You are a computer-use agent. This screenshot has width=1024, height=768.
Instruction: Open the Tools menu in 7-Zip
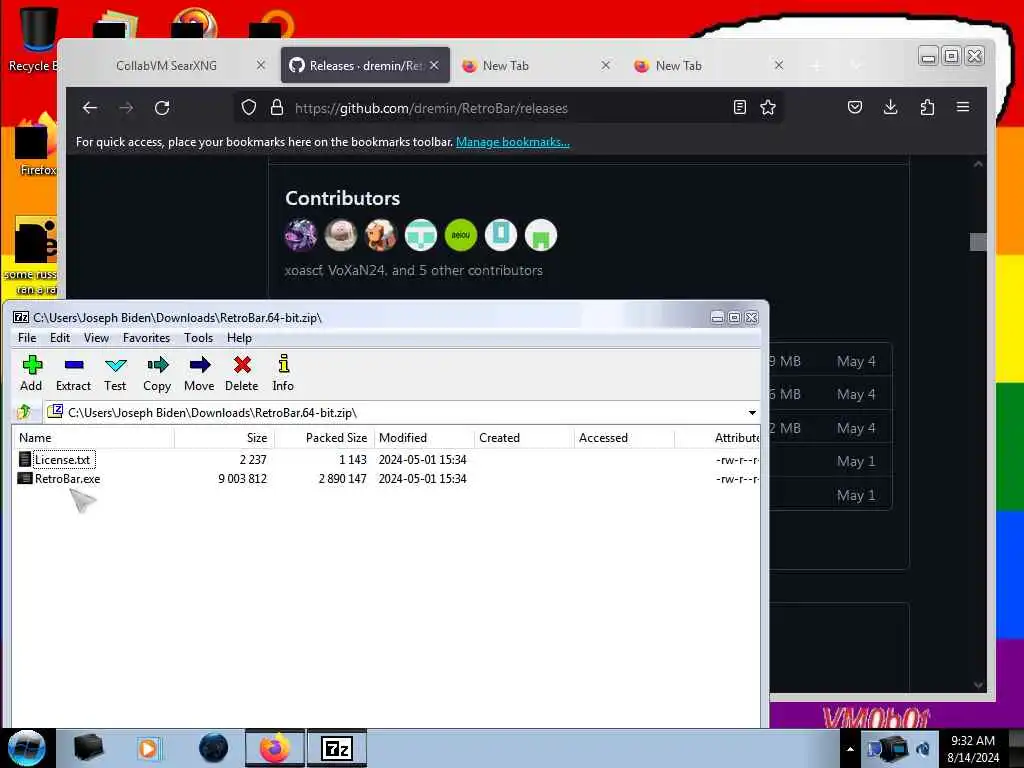[x=198, y=338]
